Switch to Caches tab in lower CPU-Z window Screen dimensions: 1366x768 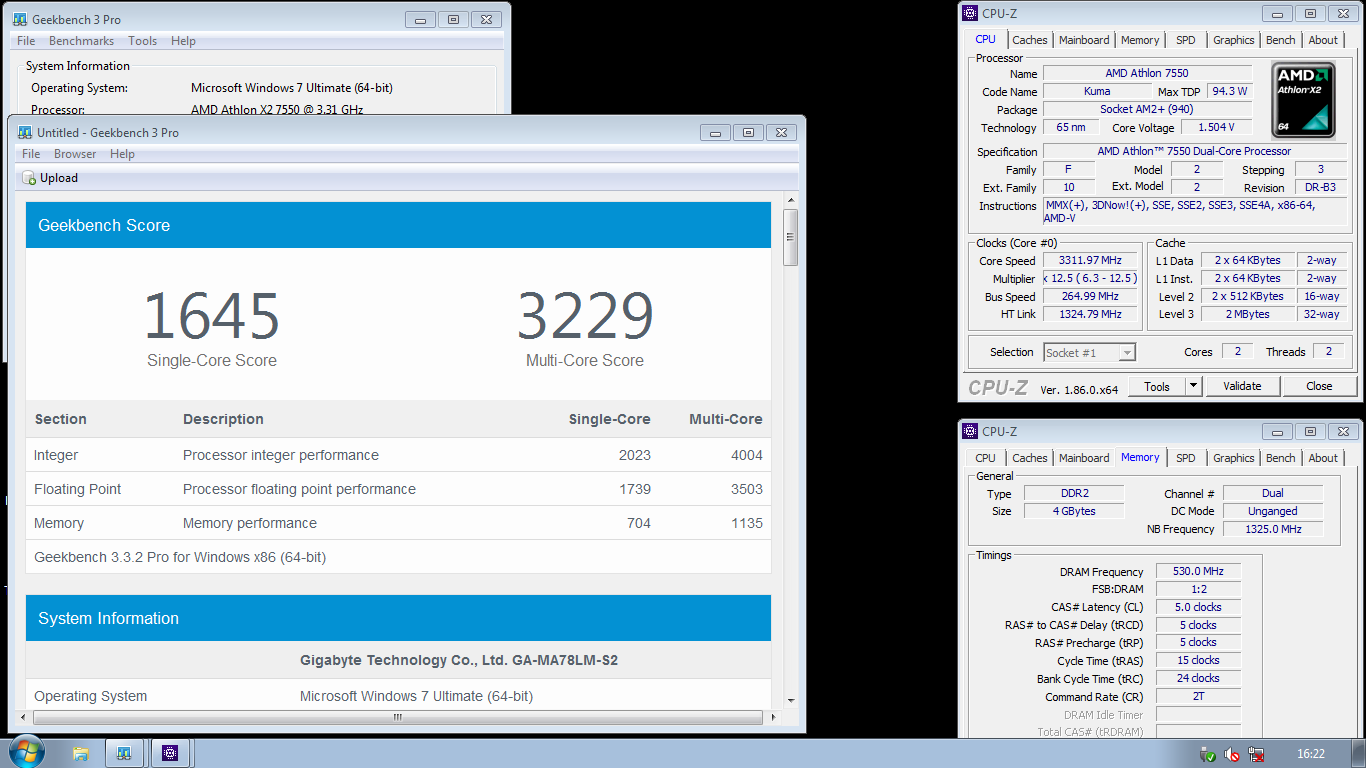coord(1029,458)
